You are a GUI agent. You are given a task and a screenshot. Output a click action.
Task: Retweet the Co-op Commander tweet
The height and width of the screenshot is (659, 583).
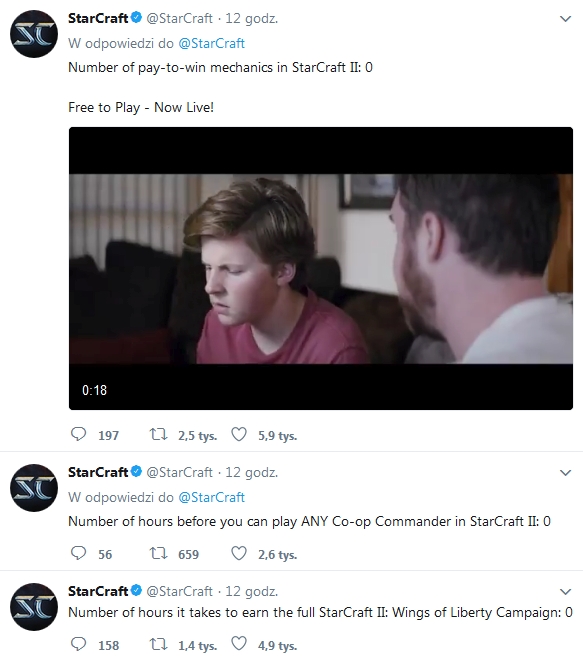pos(159,553)
